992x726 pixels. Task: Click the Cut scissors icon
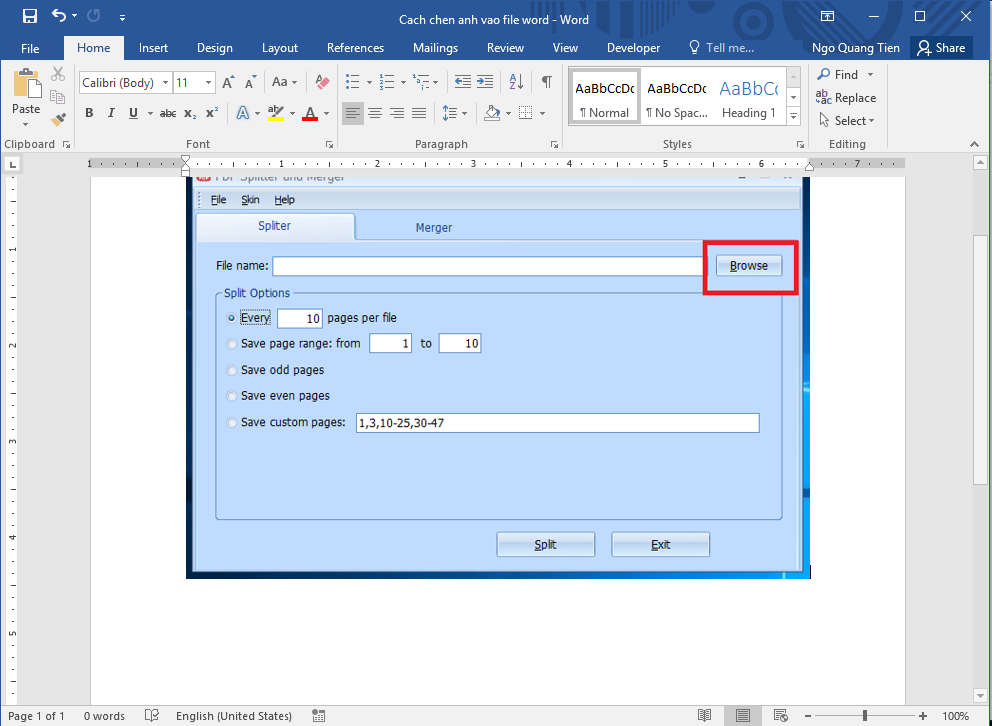tap(58, 74)
